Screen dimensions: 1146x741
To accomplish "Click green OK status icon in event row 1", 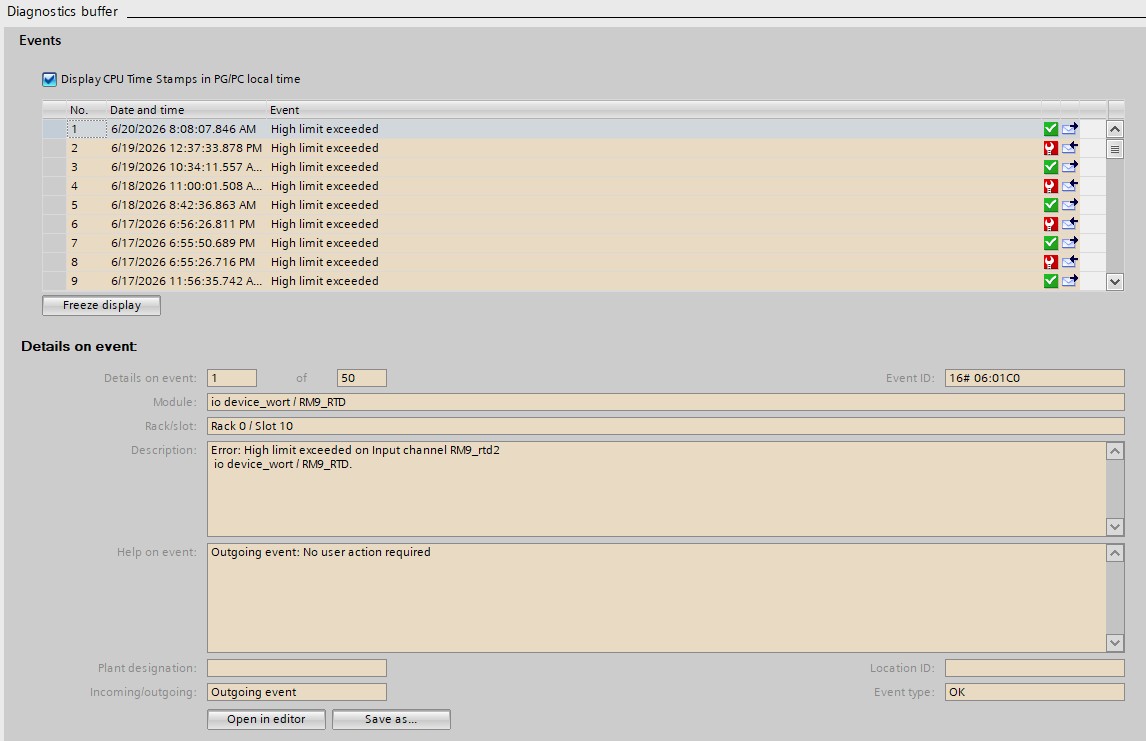I will click(x=1050, y=129).
